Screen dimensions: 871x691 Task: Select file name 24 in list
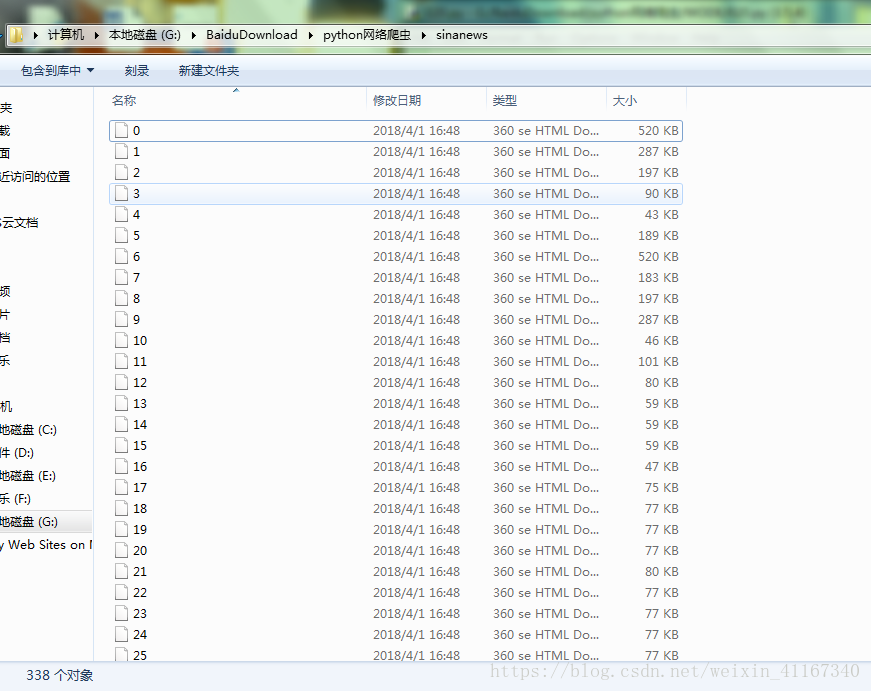[140, 635]
